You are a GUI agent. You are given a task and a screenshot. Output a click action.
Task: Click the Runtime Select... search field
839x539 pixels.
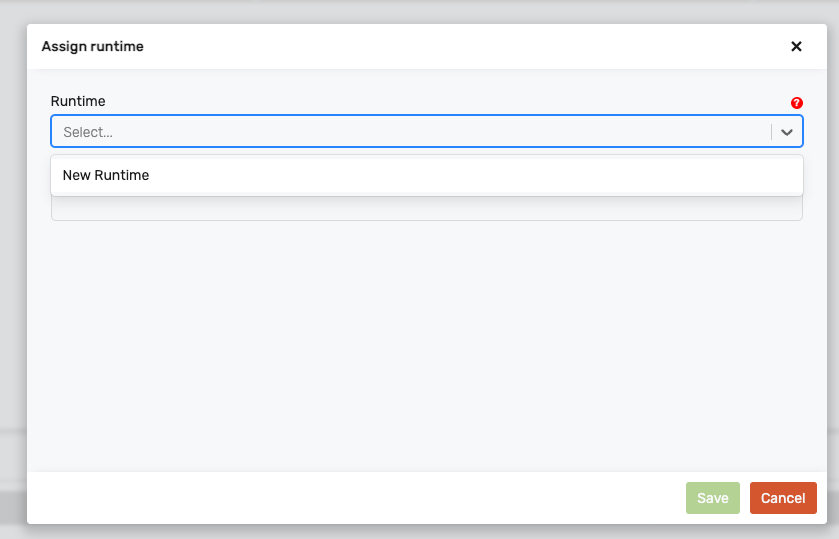[x=400, y=132]
